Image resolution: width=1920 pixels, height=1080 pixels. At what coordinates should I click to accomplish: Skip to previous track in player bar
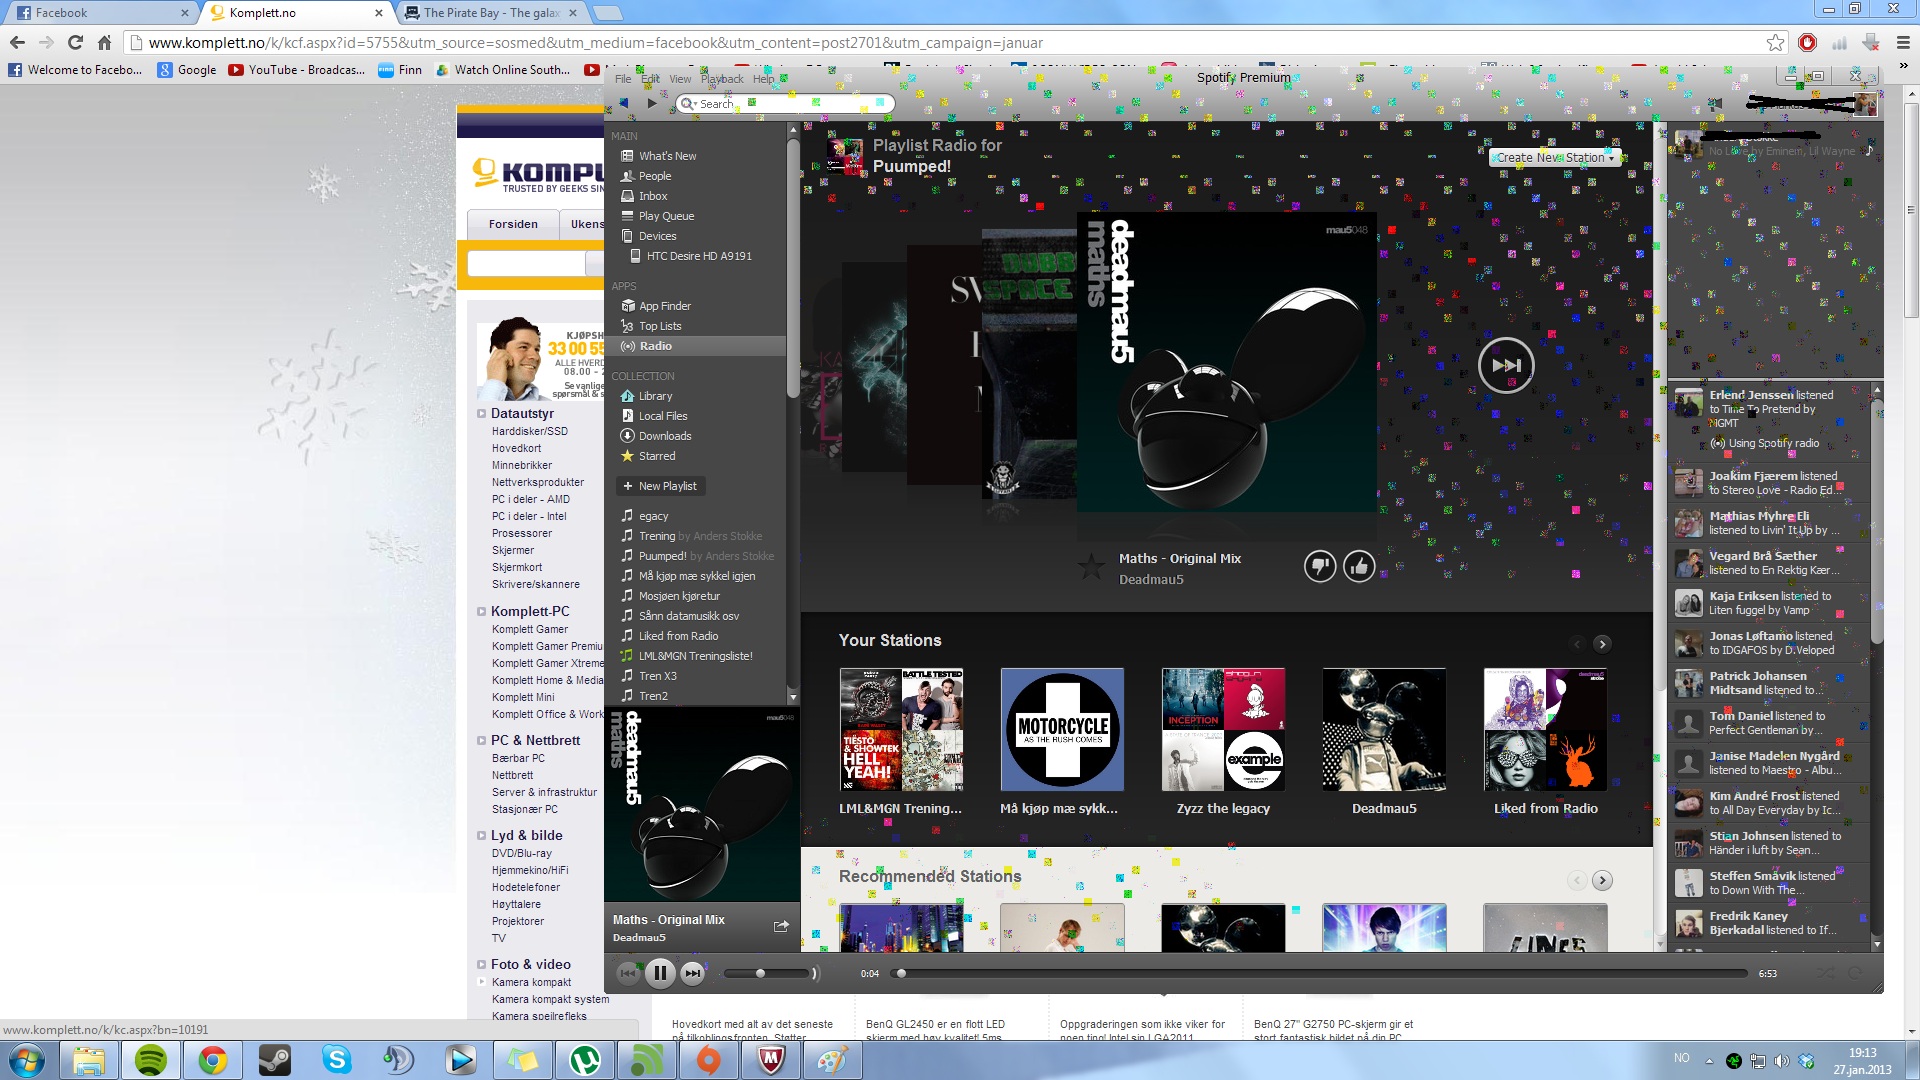[628, 973]
